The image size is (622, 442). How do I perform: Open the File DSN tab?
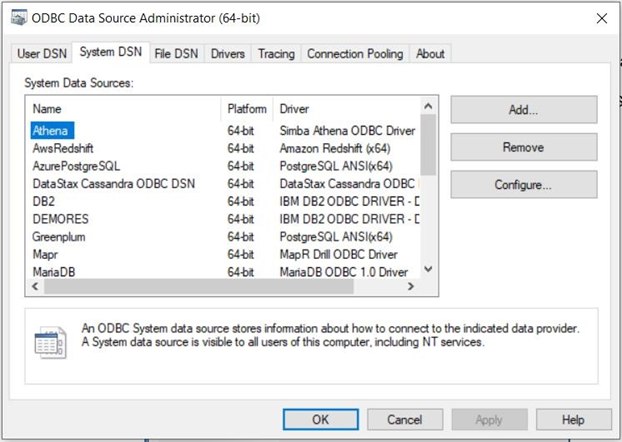point(176,54)
